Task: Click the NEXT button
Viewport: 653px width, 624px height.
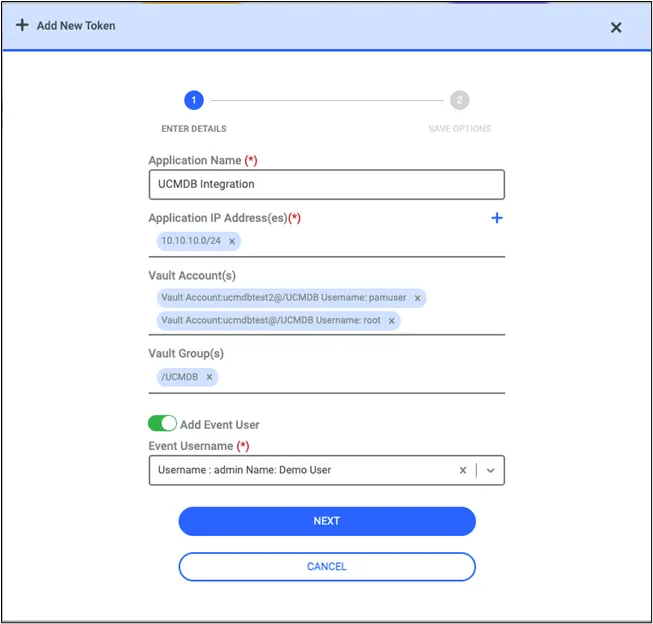Action: (x=327, y=521)
